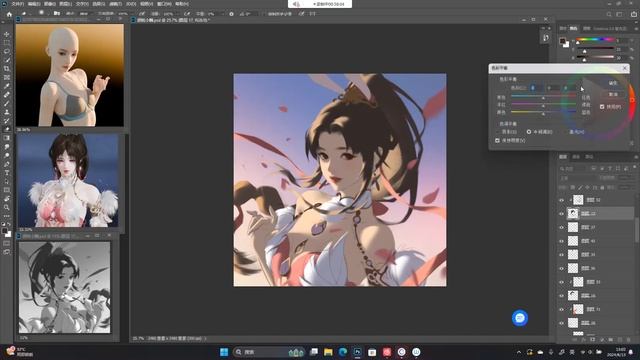Click the first Color Levels input field
This screenshot has height=360, width=640.
(536, 88)
